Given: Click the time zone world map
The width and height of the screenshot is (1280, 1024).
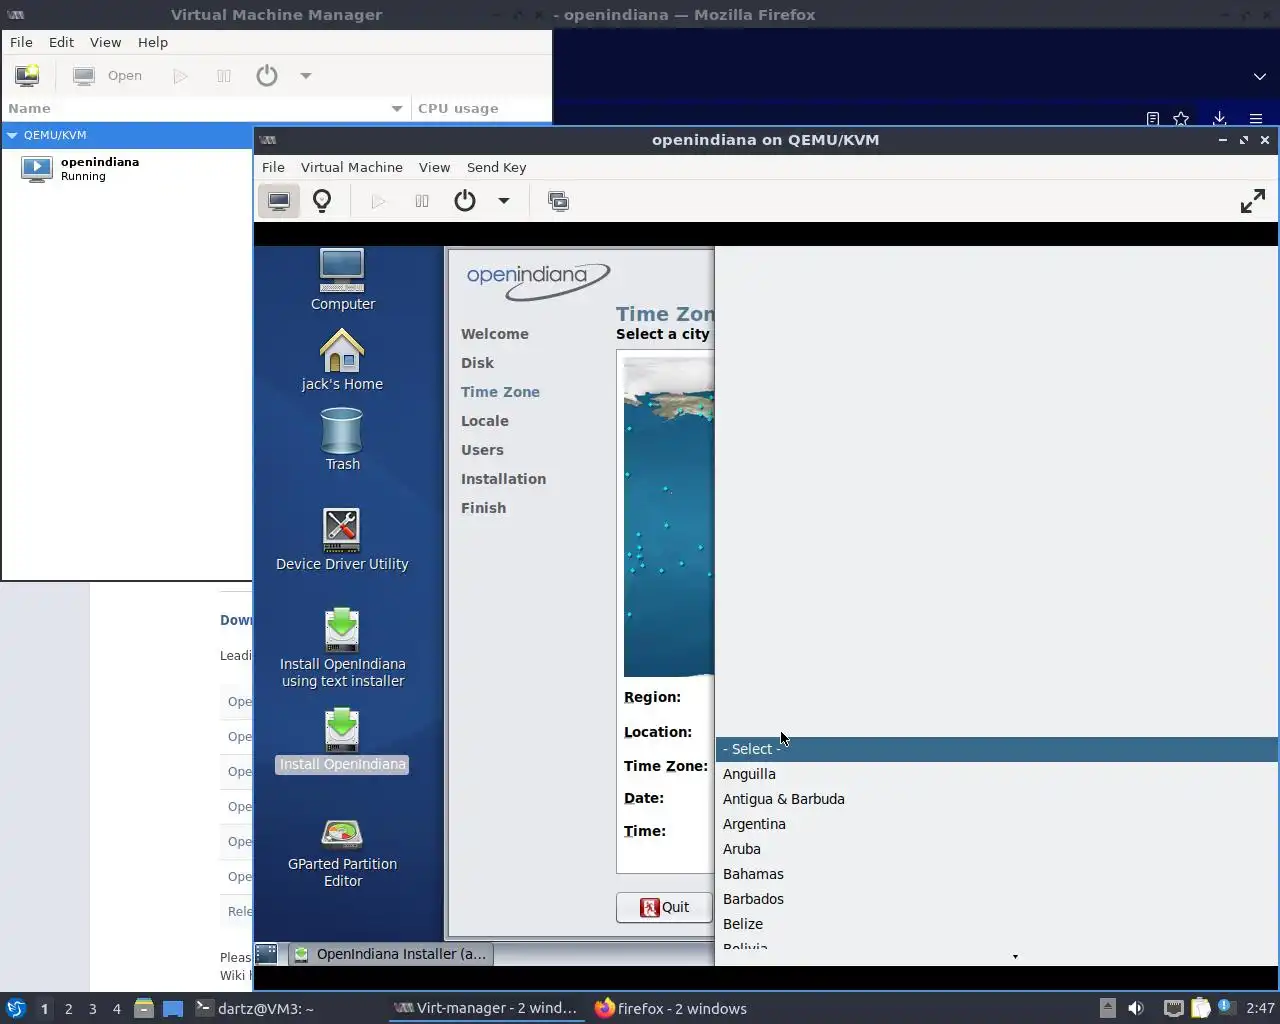Looking at the screenshot, I should coord(669,517).
